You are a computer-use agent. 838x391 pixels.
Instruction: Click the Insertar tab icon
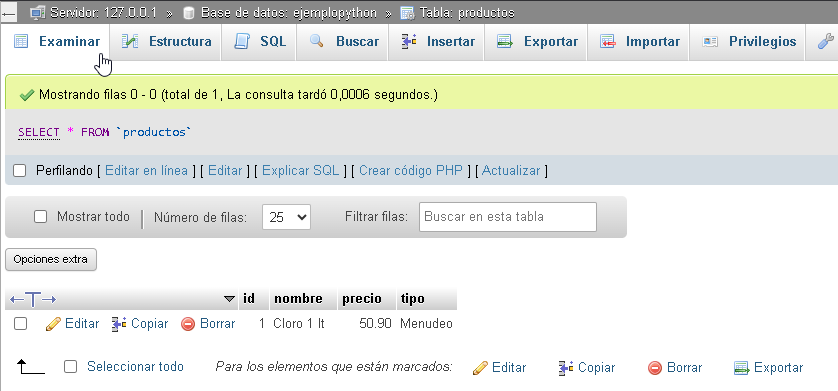[x=409, y=42]
